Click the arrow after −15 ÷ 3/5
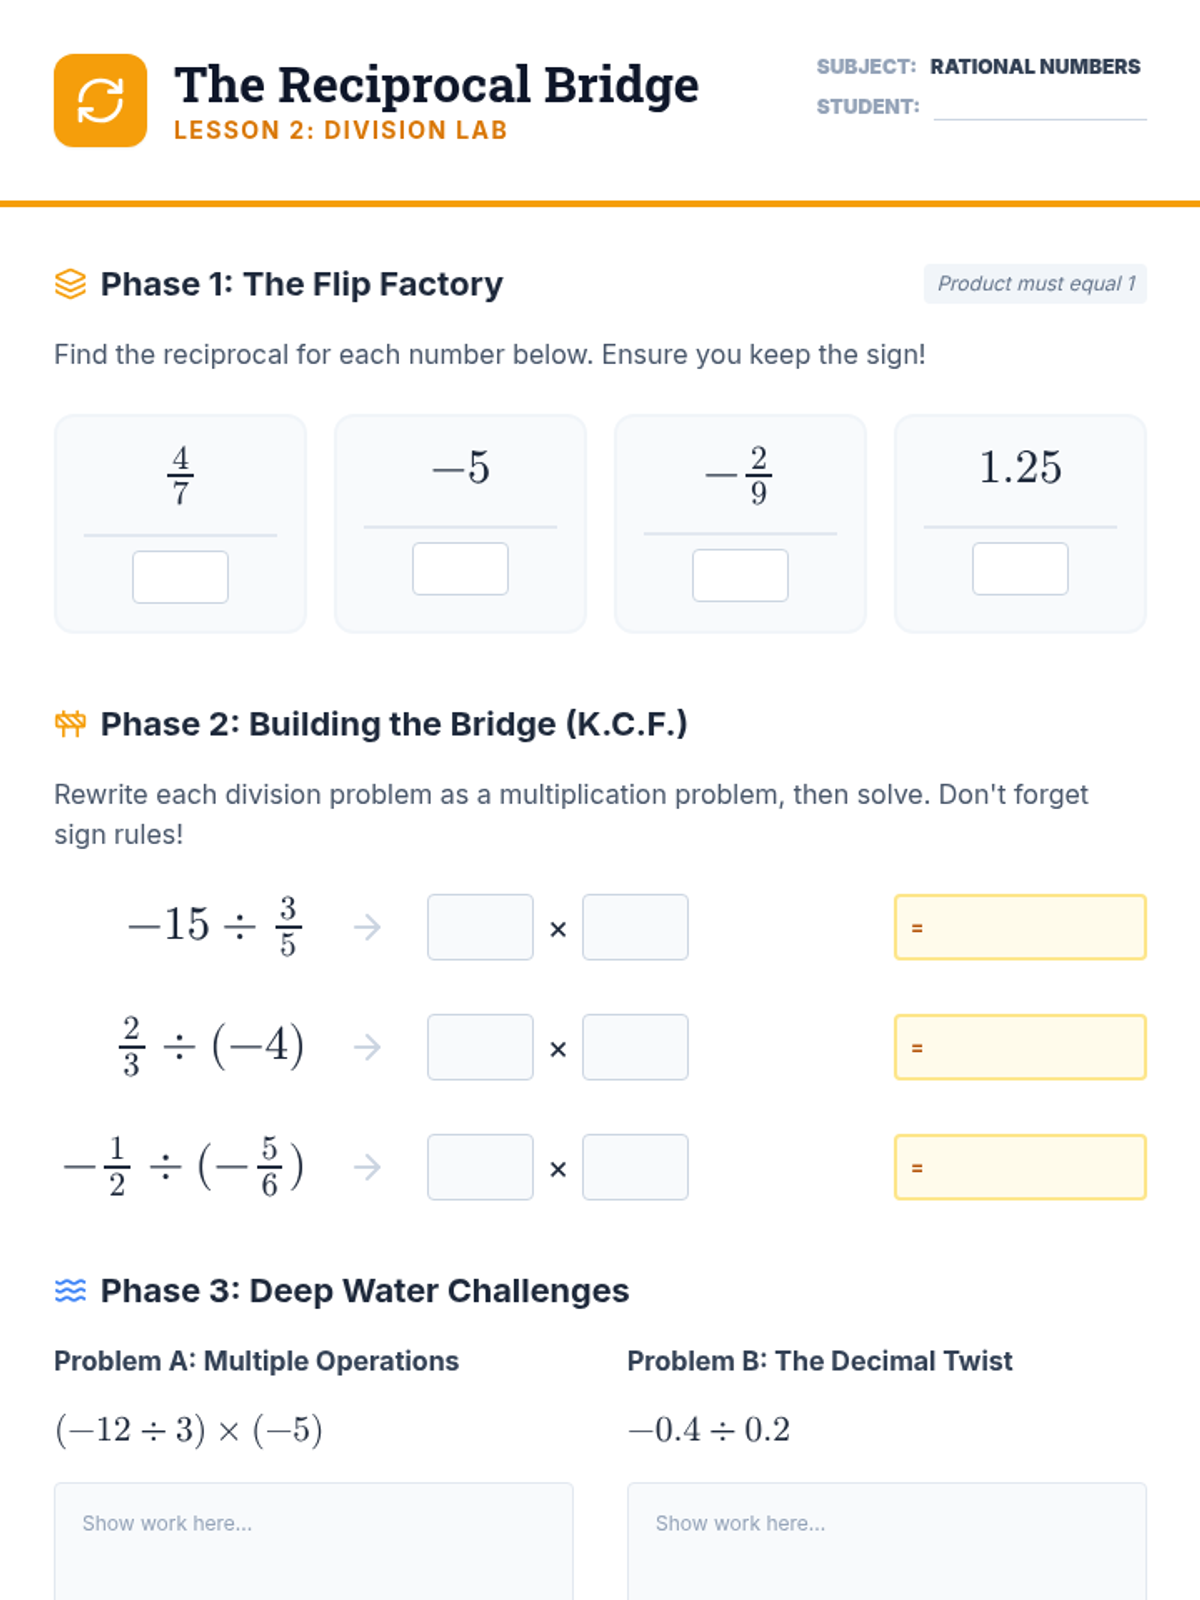The image size is (1200, 1600). (x=367, y=928)
